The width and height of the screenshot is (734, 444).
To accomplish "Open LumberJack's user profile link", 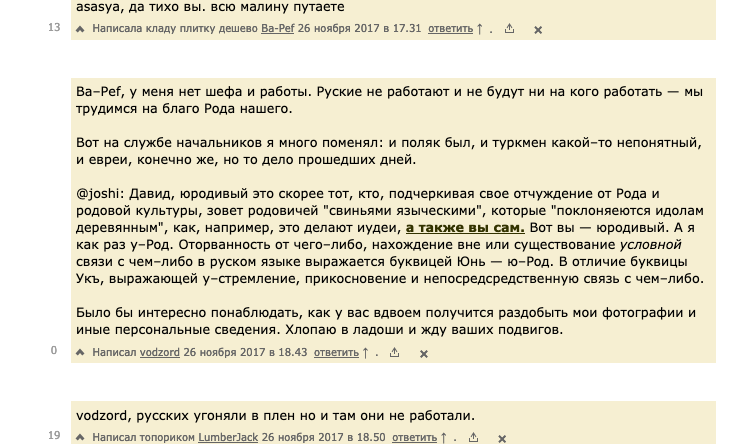I will click(229, 437).
